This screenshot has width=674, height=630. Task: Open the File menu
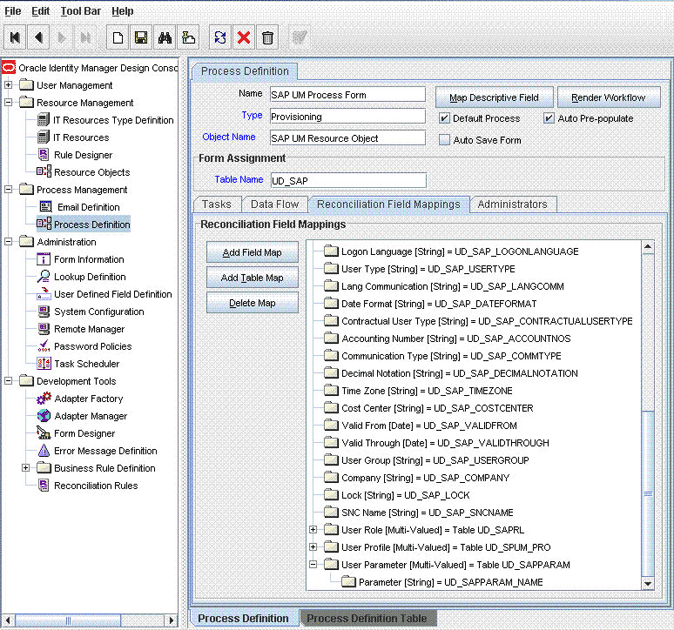pos(13,11)
